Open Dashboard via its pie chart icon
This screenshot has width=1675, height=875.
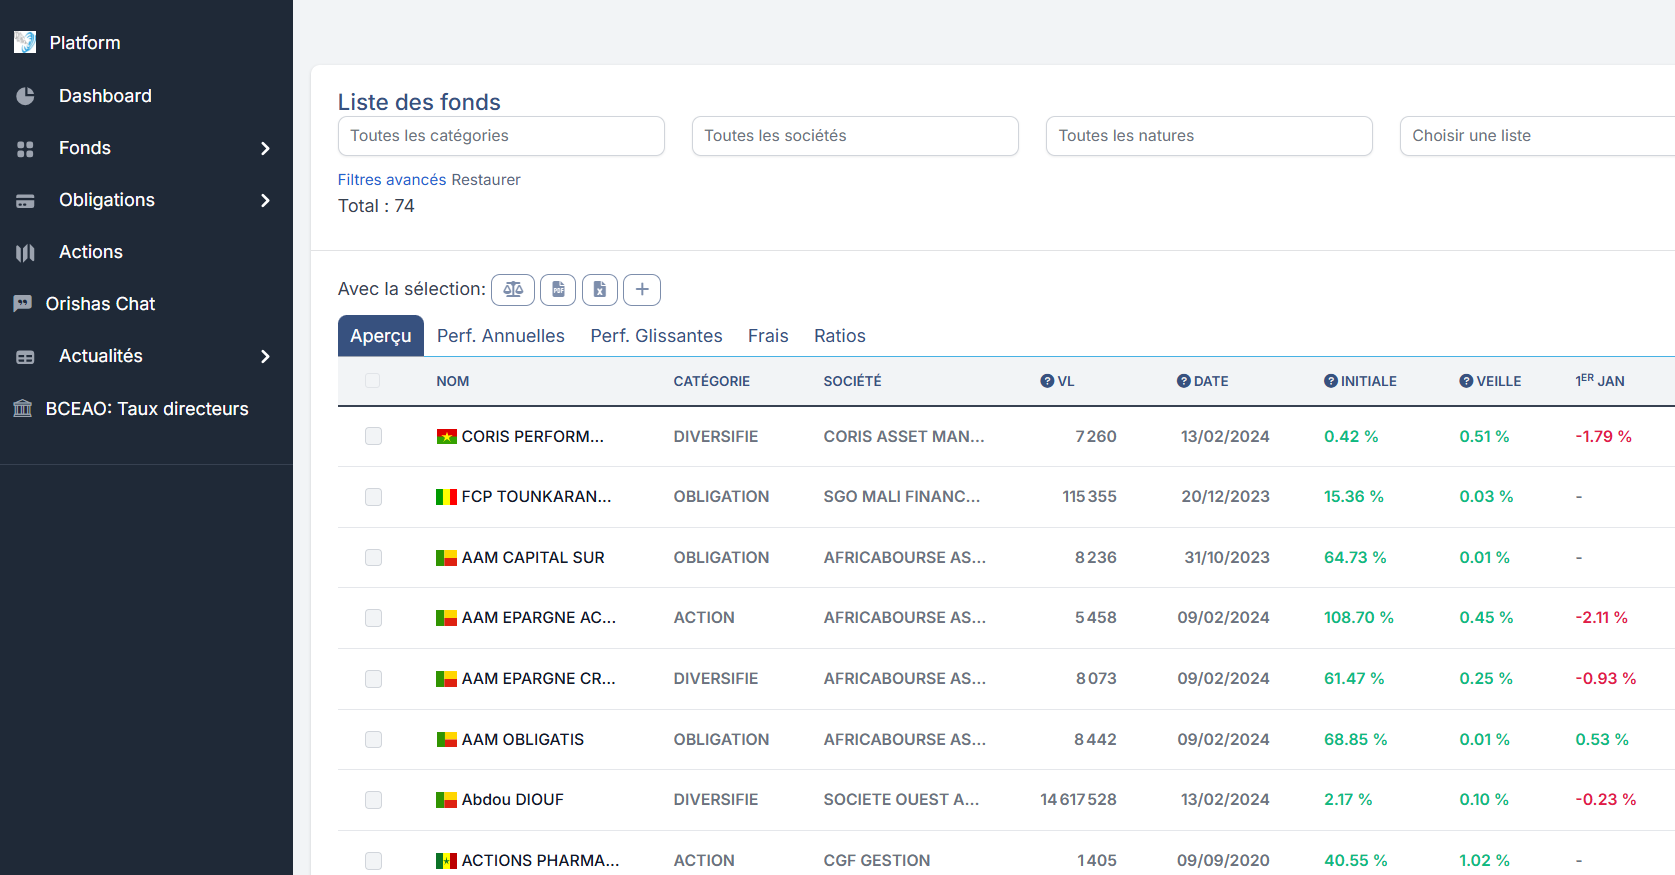[x=26, y=96]
